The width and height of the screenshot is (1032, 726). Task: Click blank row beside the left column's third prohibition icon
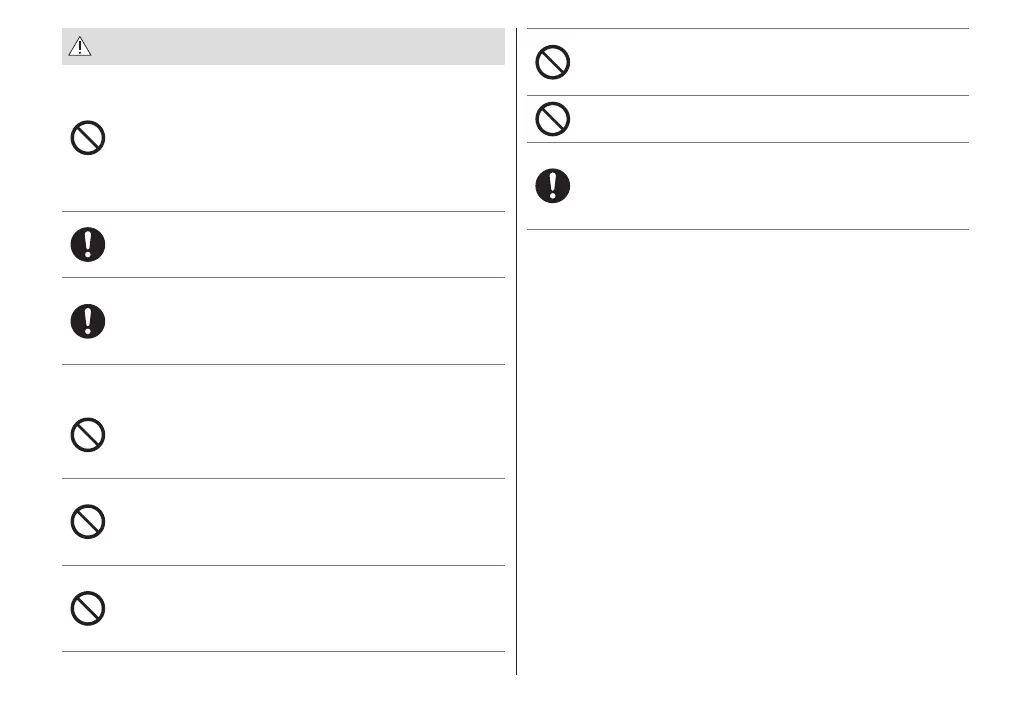tap(300, 521)
